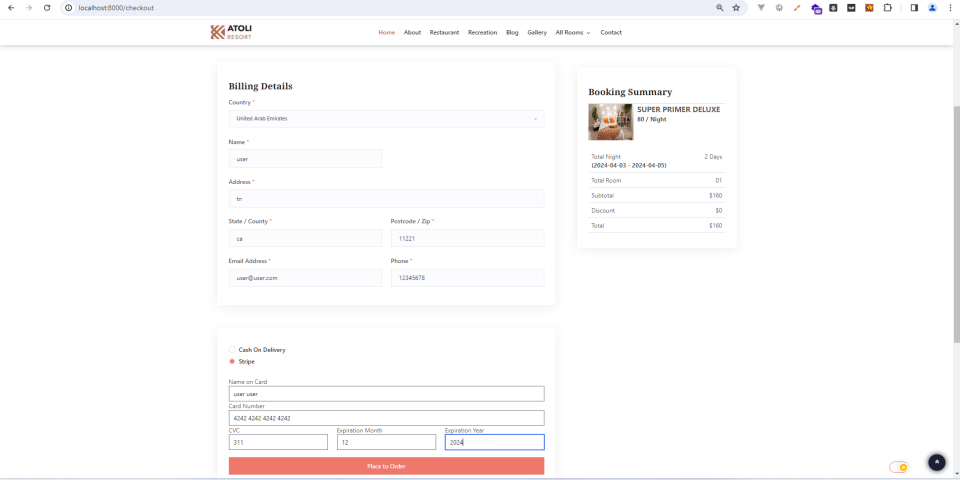Focus the Expiration Year field

[494, 442]
